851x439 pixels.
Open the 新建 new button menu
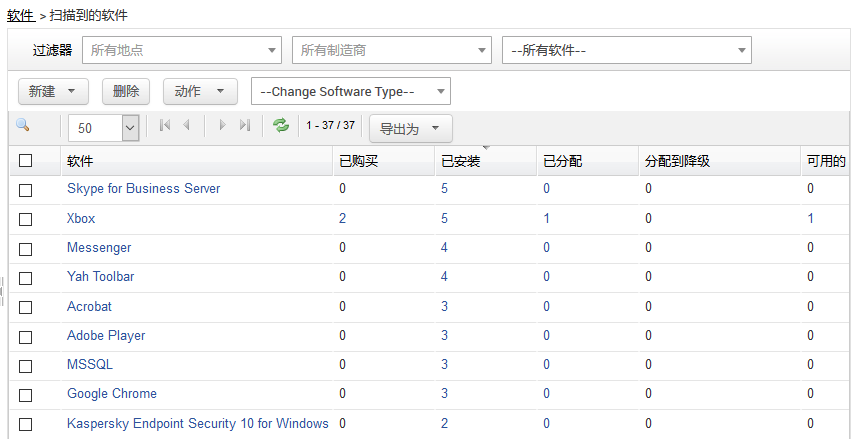point(53,92)
